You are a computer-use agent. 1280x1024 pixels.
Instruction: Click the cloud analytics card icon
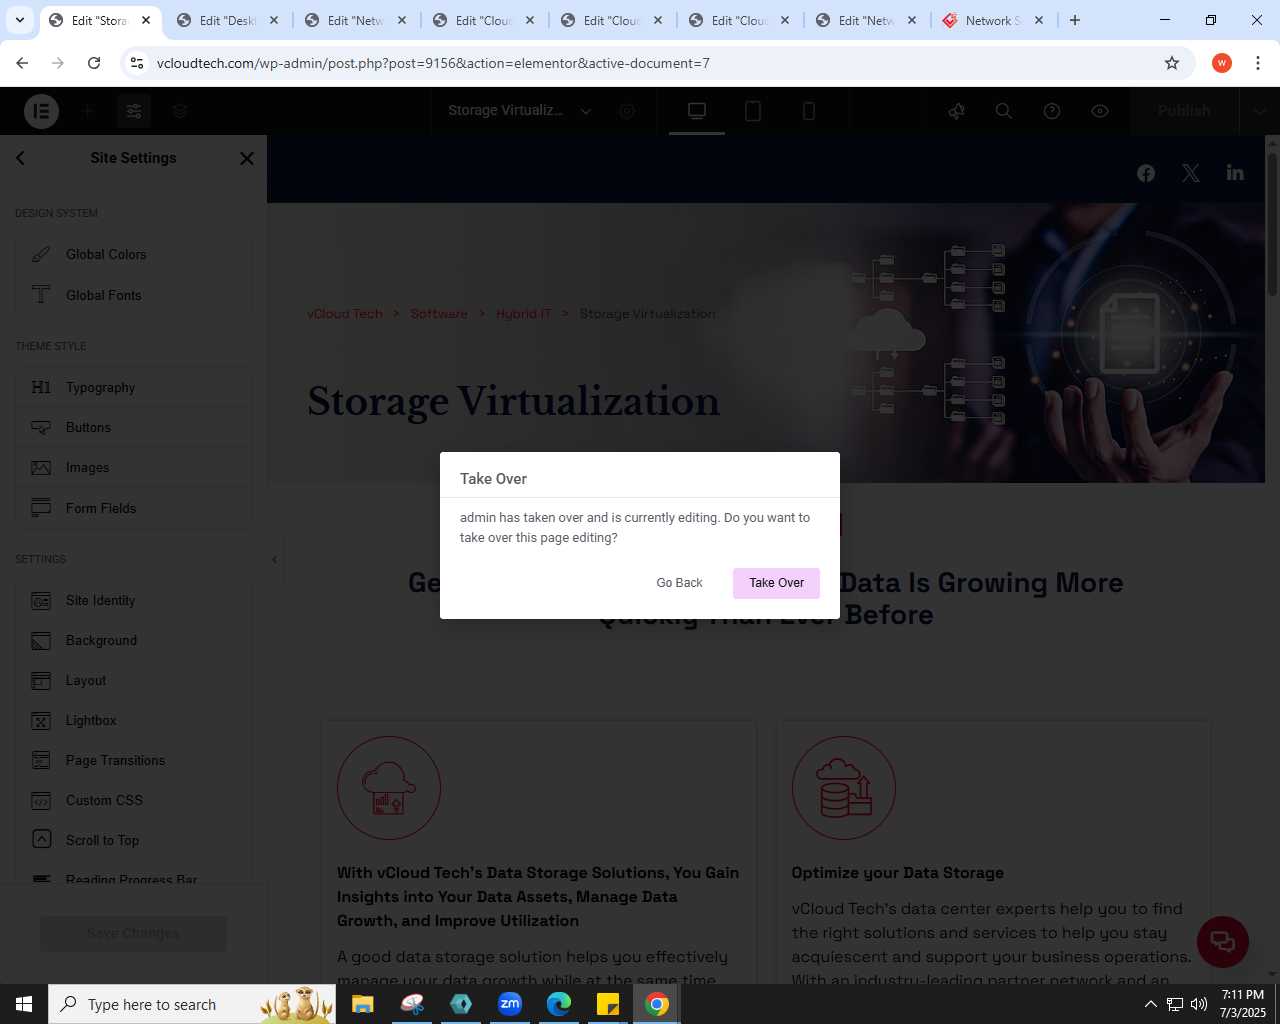[389, 788]
